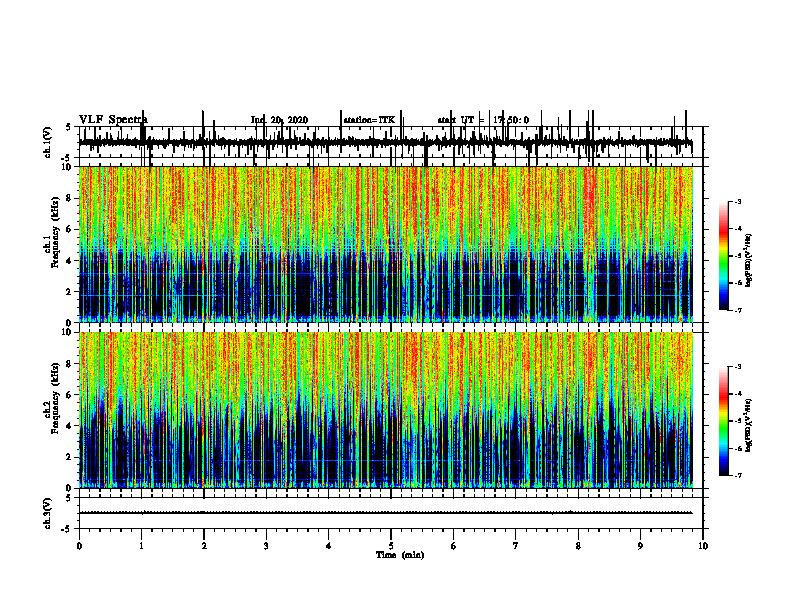Click the '4' kHz tick of ch.1 spectrogram

click(70, 261)
